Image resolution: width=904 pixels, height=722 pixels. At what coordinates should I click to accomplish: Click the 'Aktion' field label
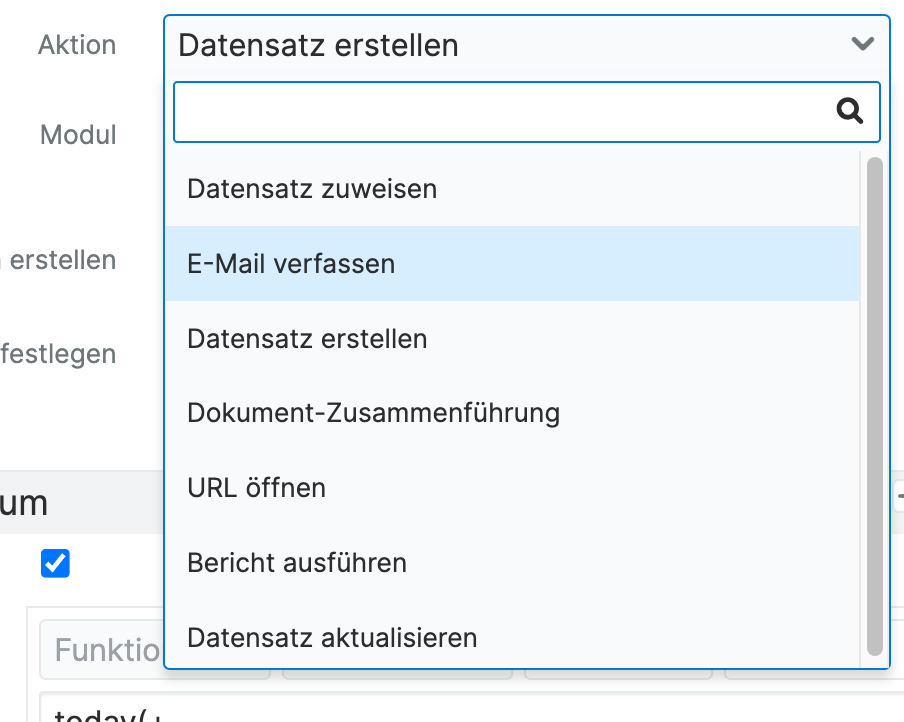click(x=77, y=45)
